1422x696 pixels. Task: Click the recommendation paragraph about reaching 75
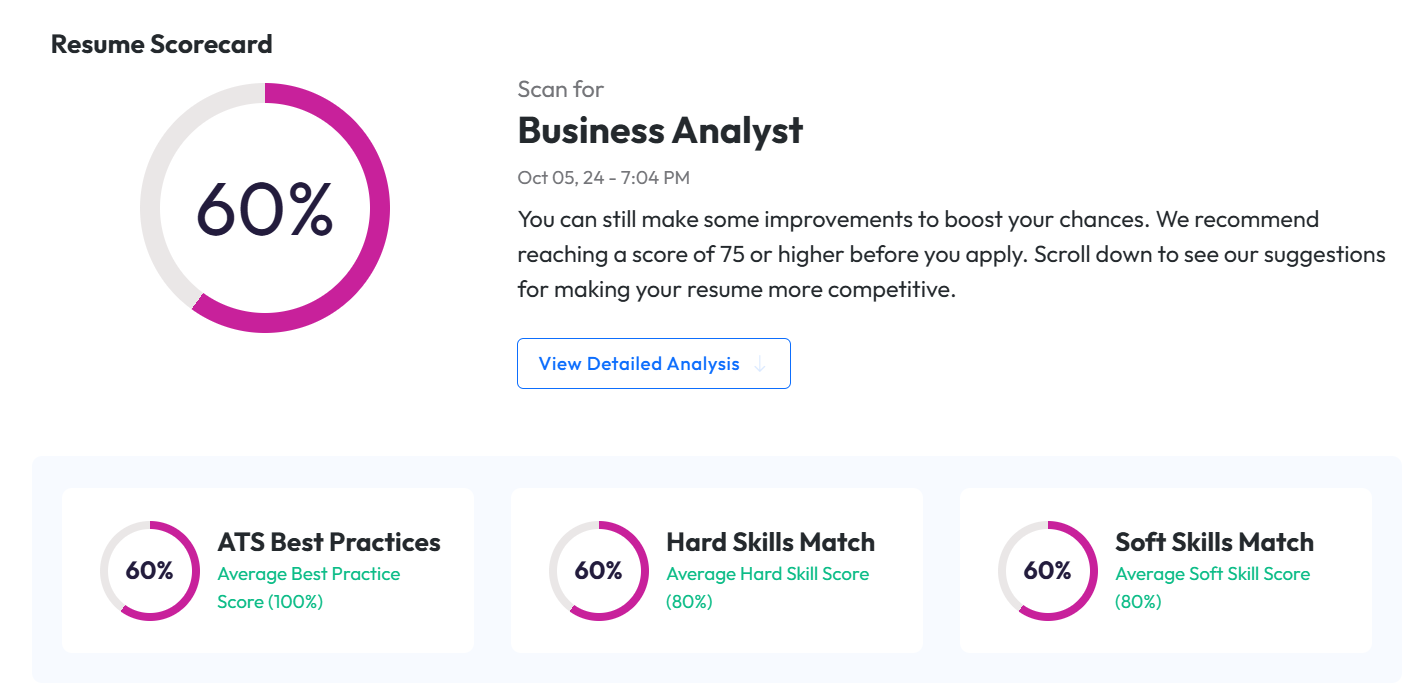pos(950,254)
